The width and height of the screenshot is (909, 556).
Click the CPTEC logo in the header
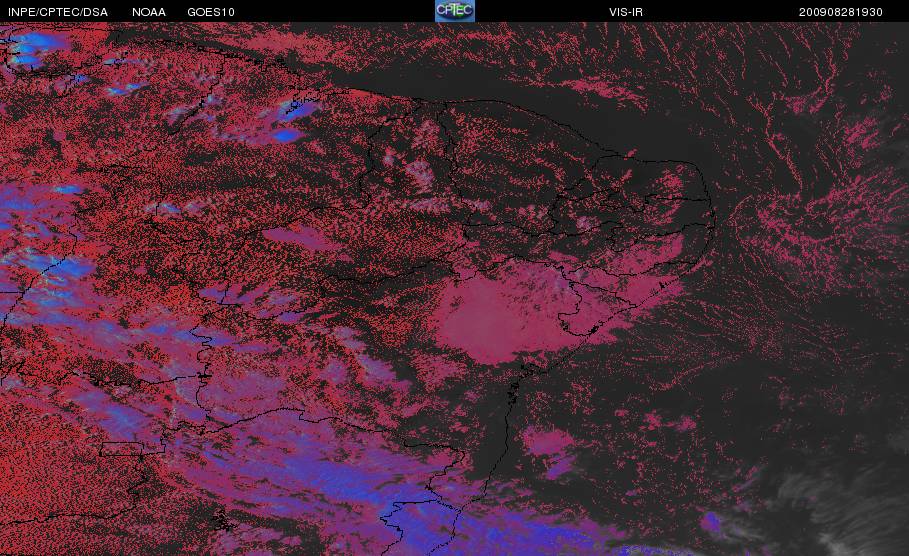(455, 11)
